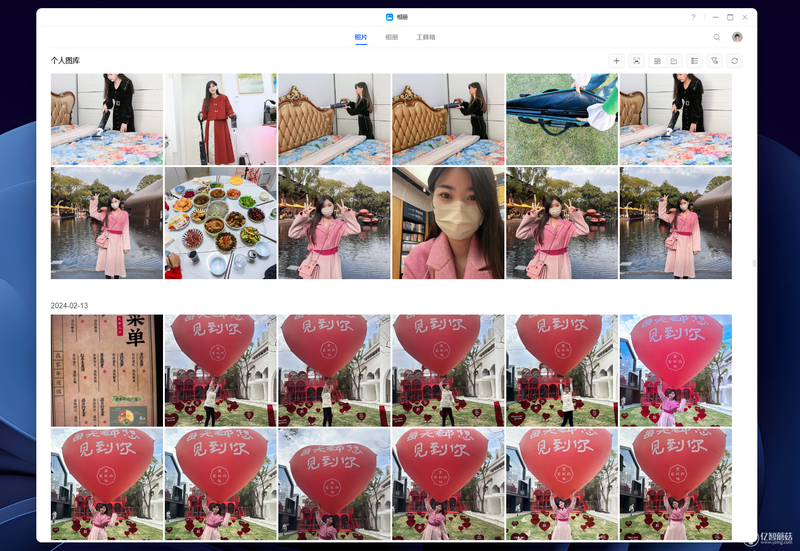Click the 2024-02-13 date label

(69, 306)
